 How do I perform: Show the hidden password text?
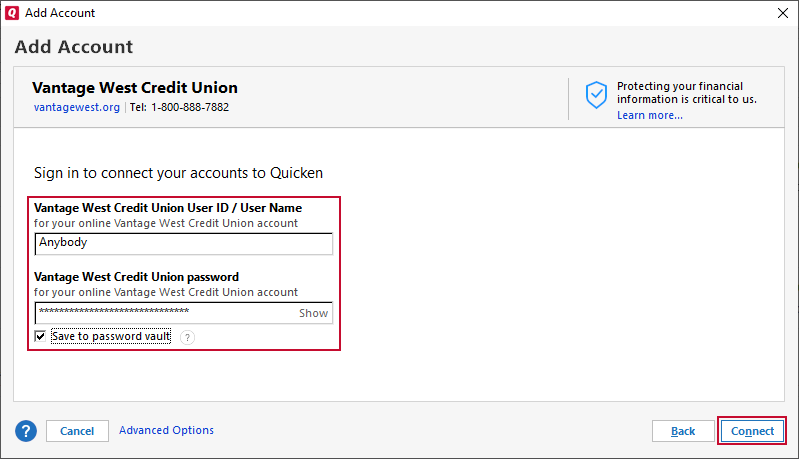pos(313,313)
